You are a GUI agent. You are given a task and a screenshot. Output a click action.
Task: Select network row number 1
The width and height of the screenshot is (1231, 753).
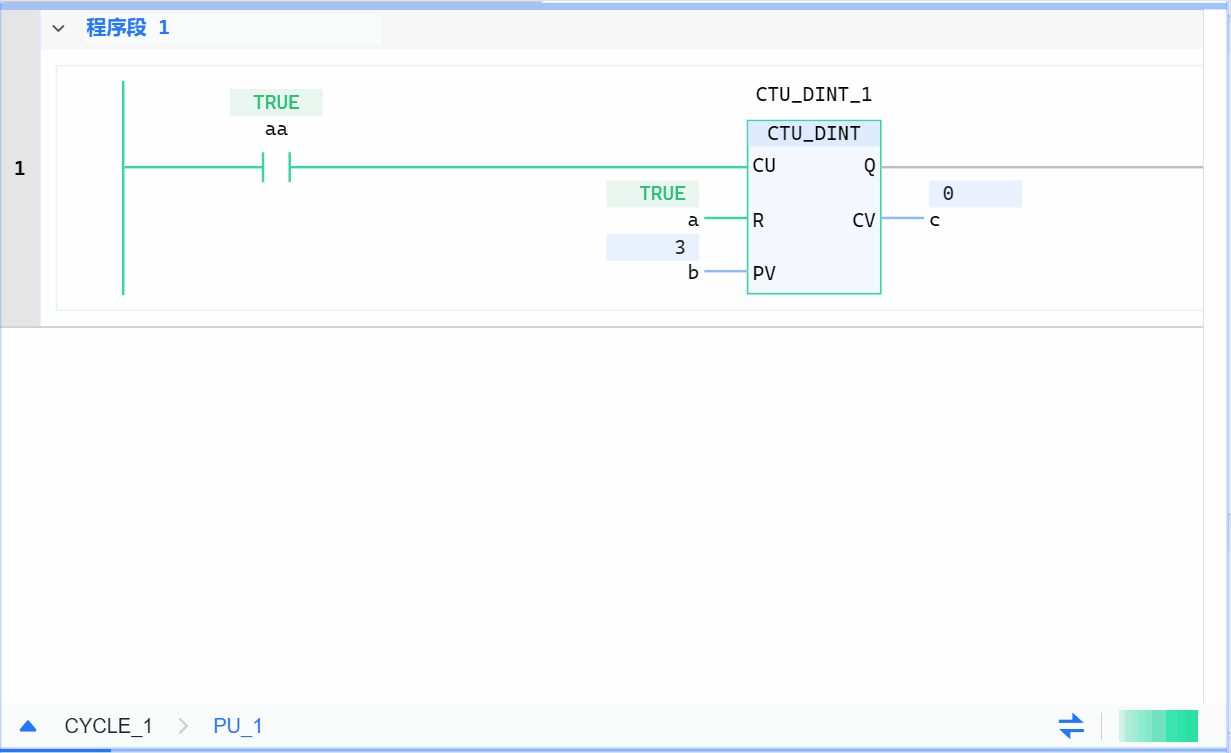pos(20,169)
